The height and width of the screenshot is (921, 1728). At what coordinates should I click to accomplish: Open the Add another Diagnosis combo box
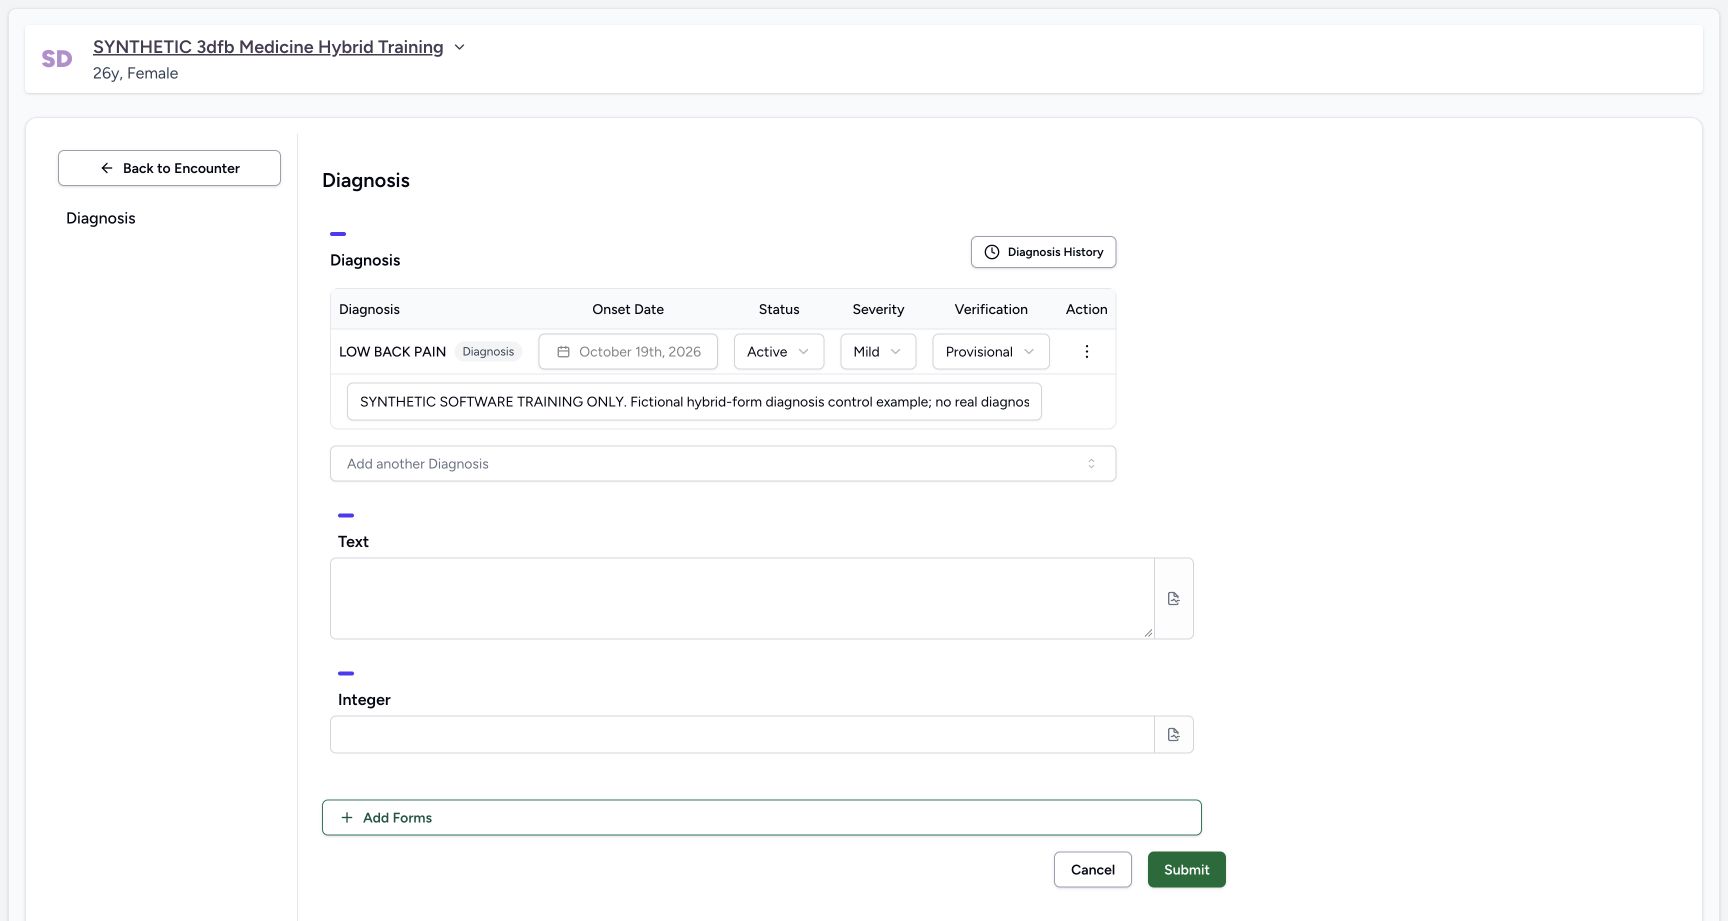click(723, 464)
